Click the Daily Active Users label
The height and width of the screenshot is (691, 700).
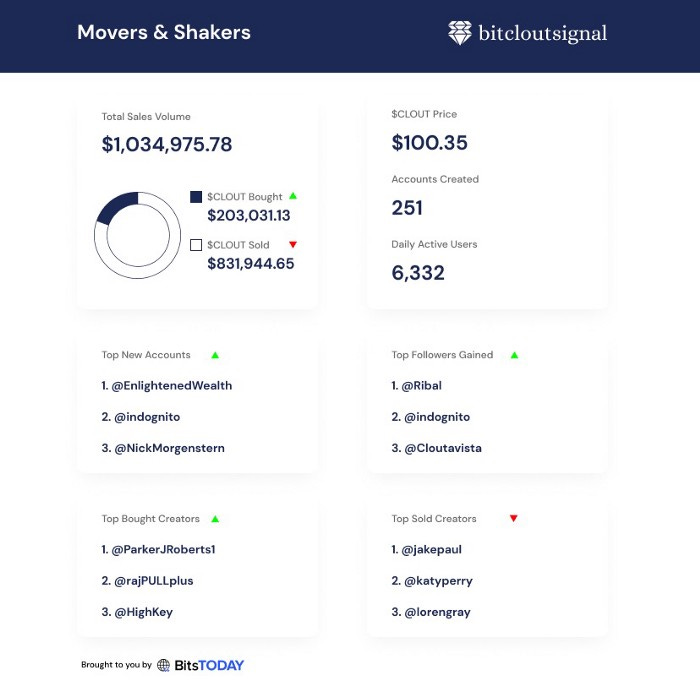[434, 244]
